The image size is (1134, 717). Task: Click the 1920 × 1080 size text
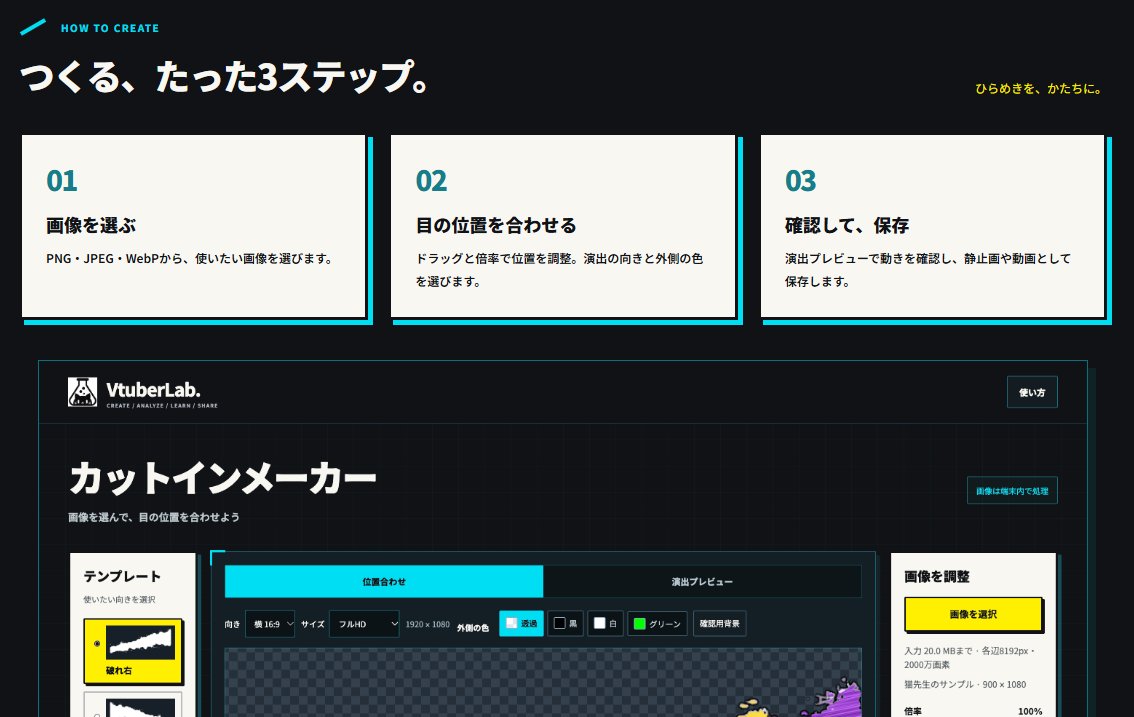427,624
